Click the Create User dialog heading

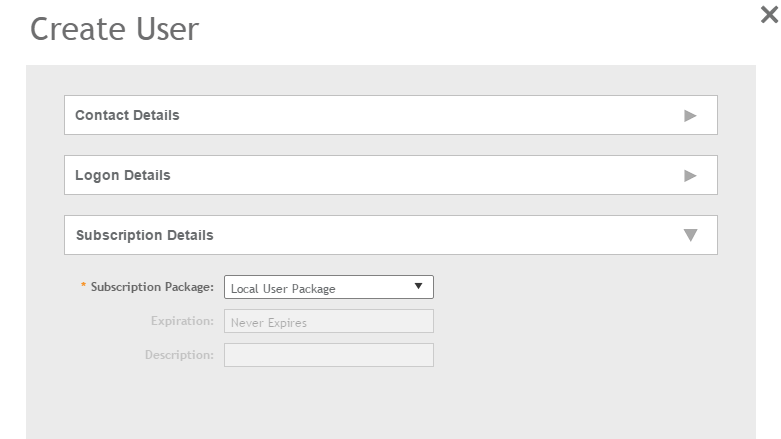pyautogui.click(x=114, y=29)
